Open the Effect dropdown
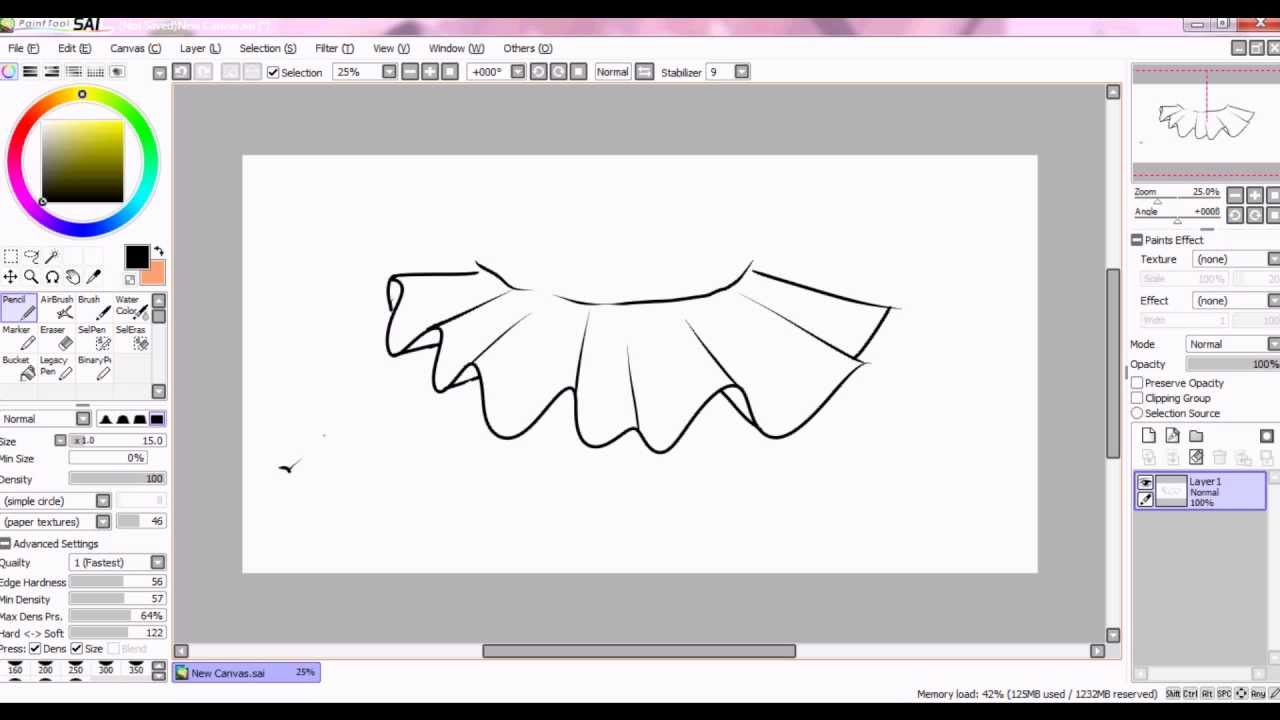 coord(1274,301)
